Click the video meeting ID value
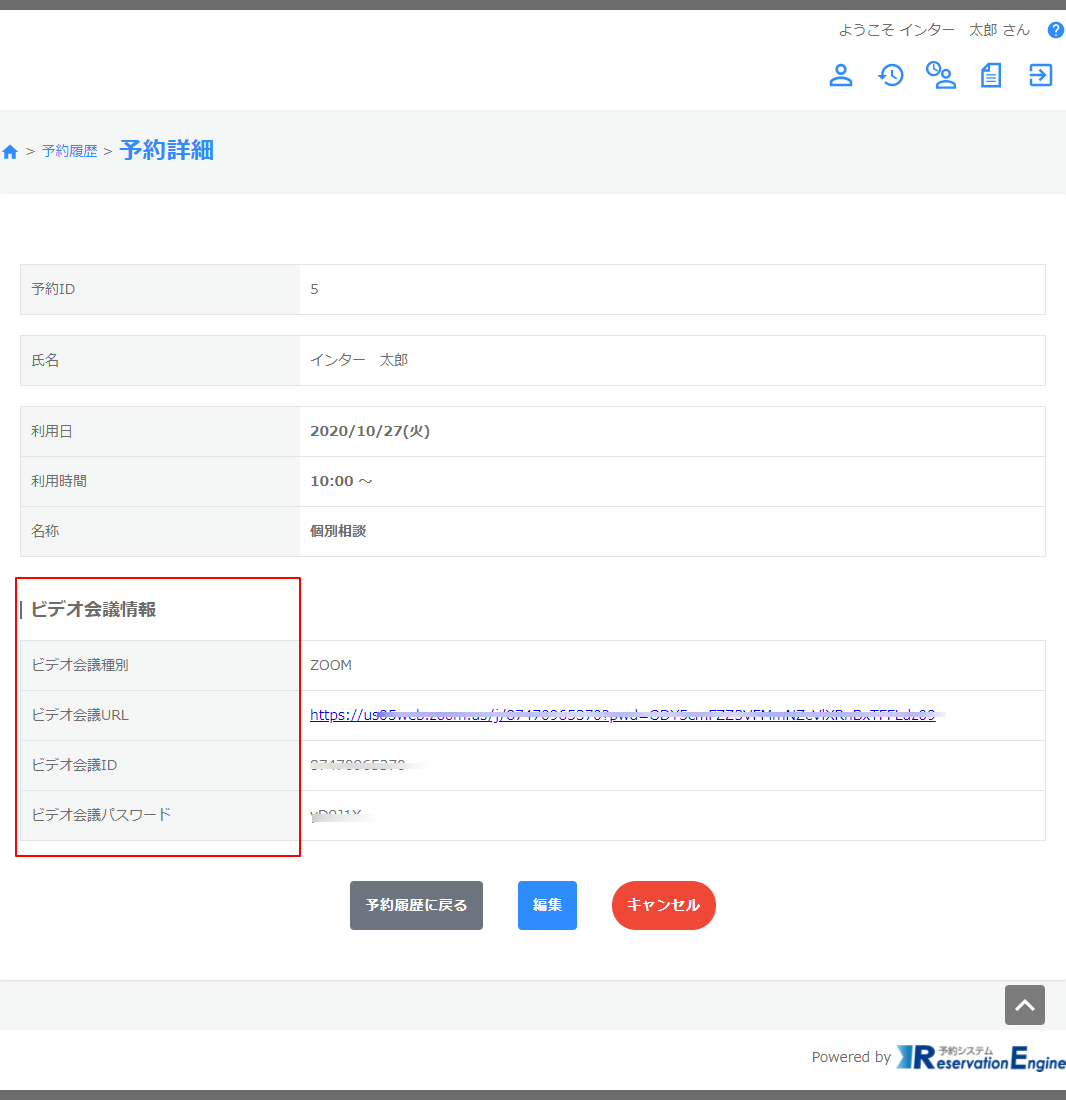The width and height of the screenshot is (1066, 1100). 357,765
